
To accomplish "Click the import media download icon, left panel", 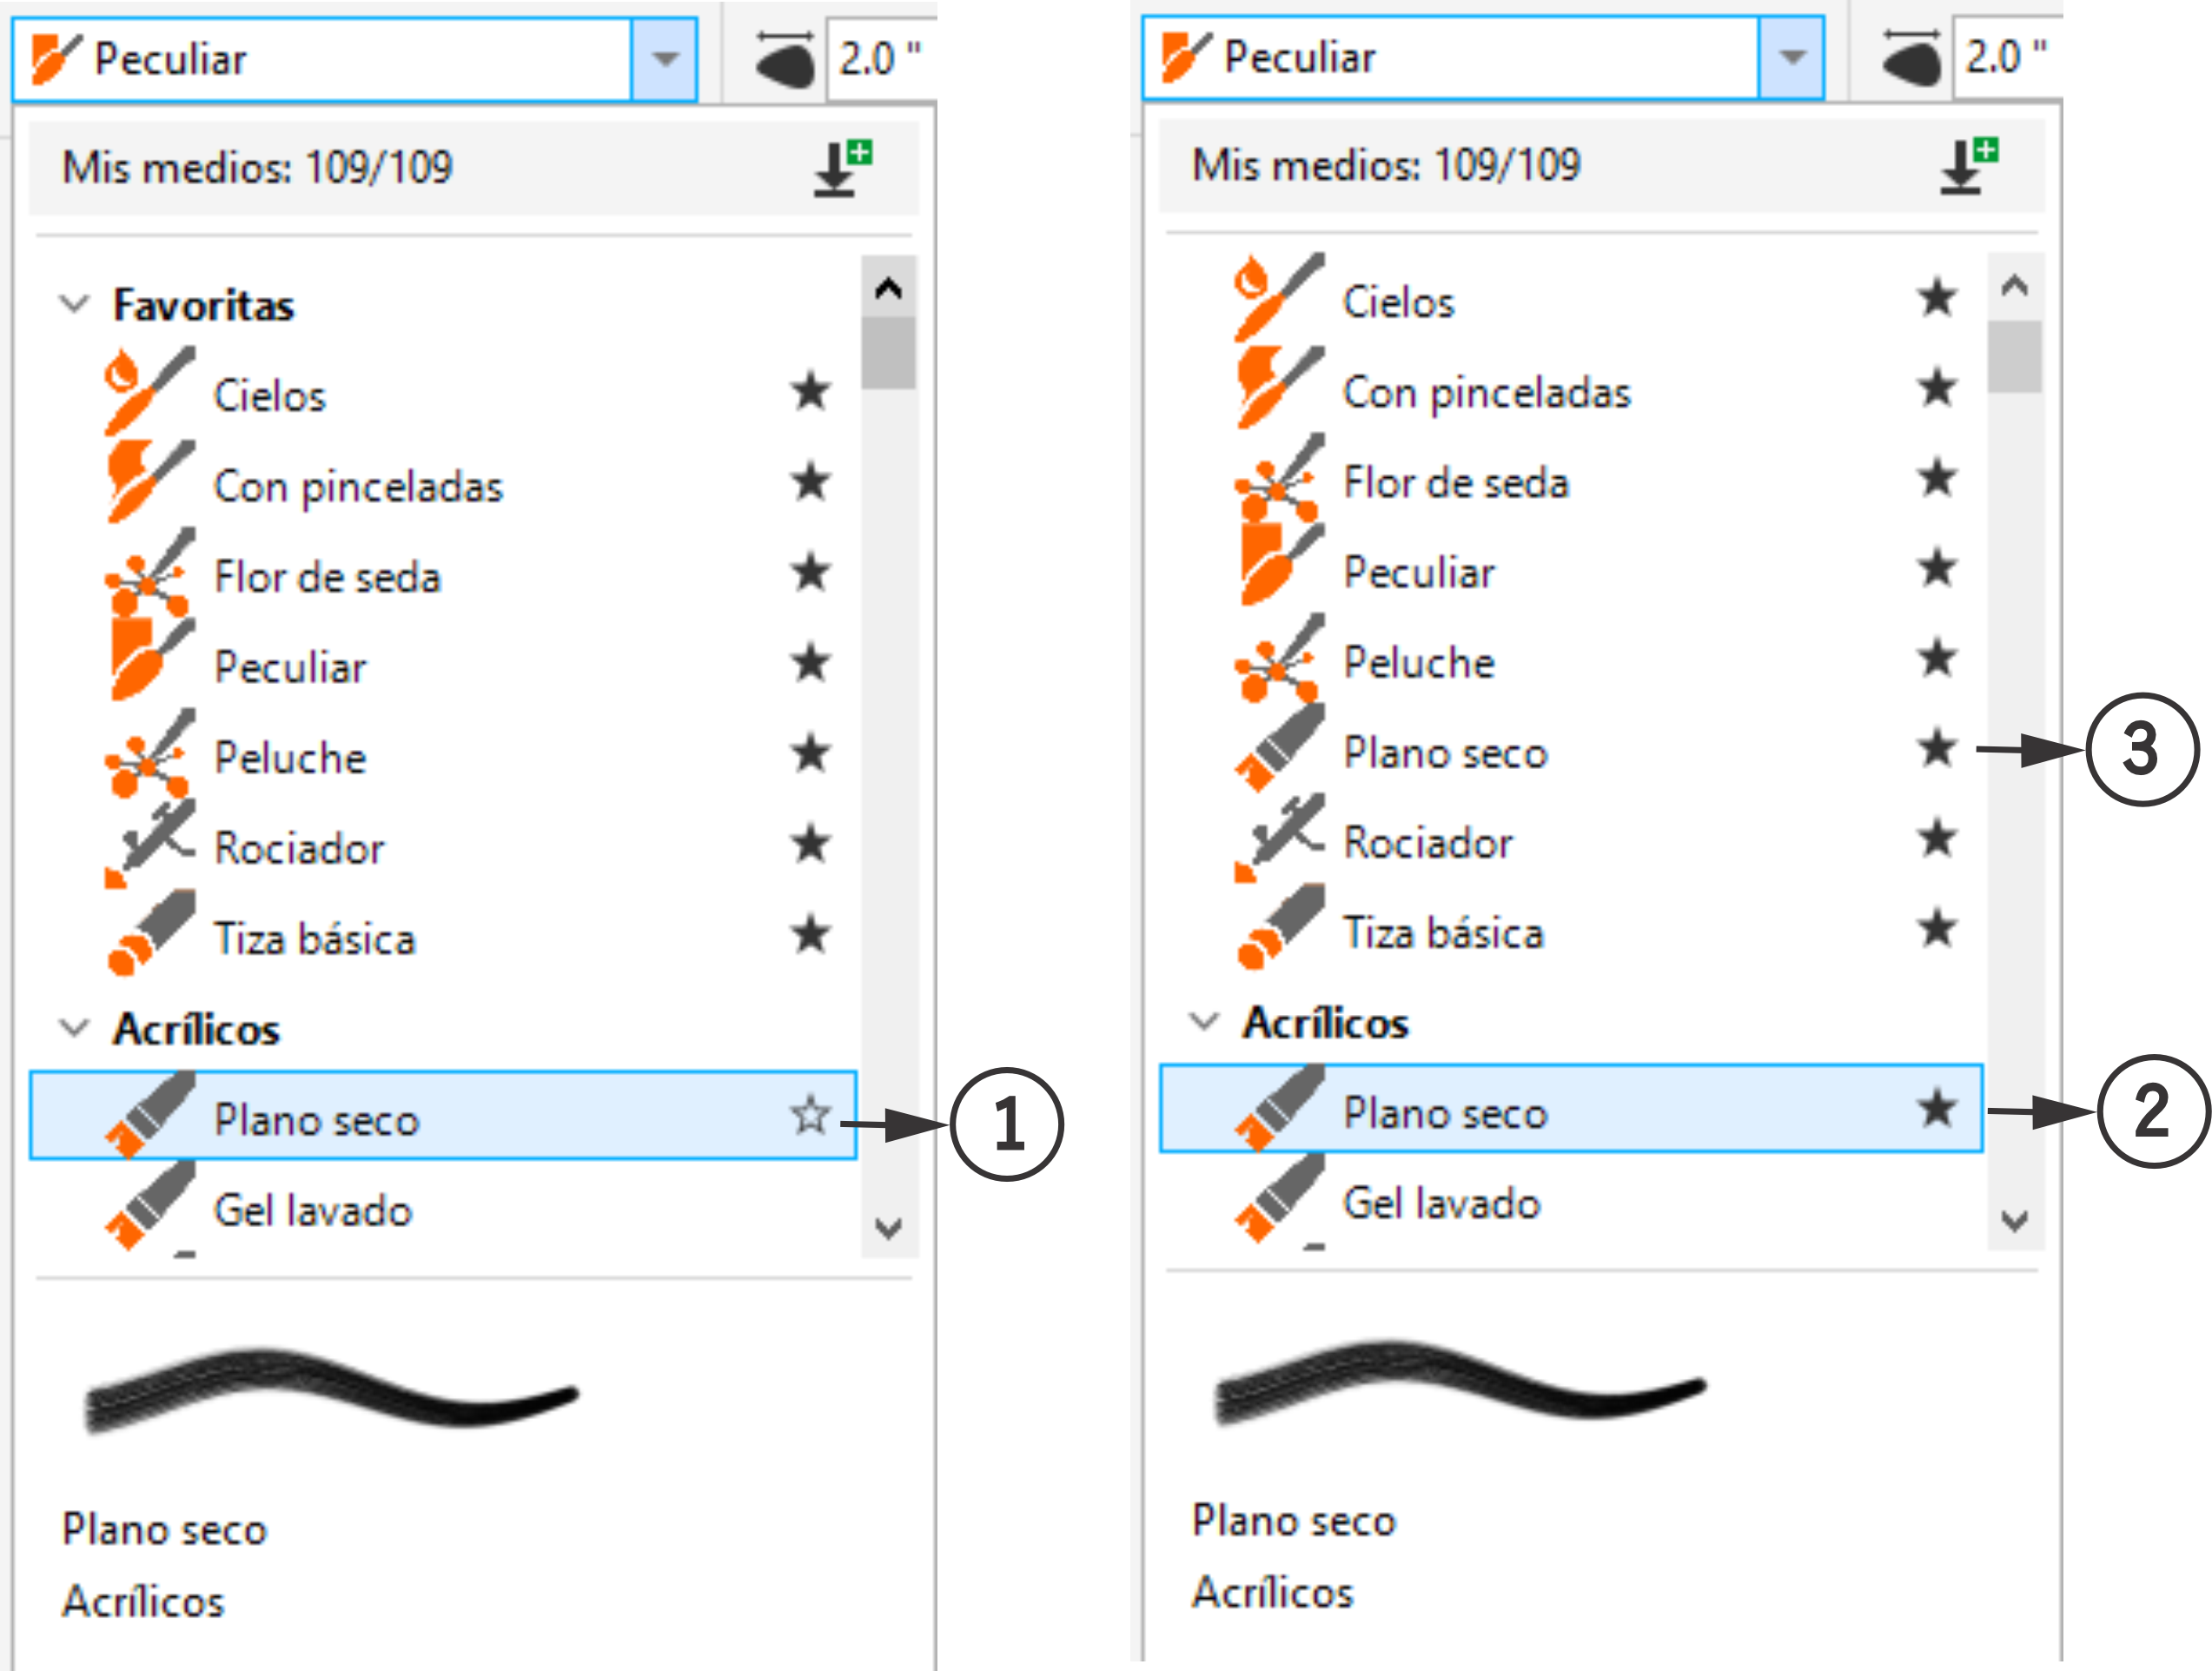I will point(841,168).
